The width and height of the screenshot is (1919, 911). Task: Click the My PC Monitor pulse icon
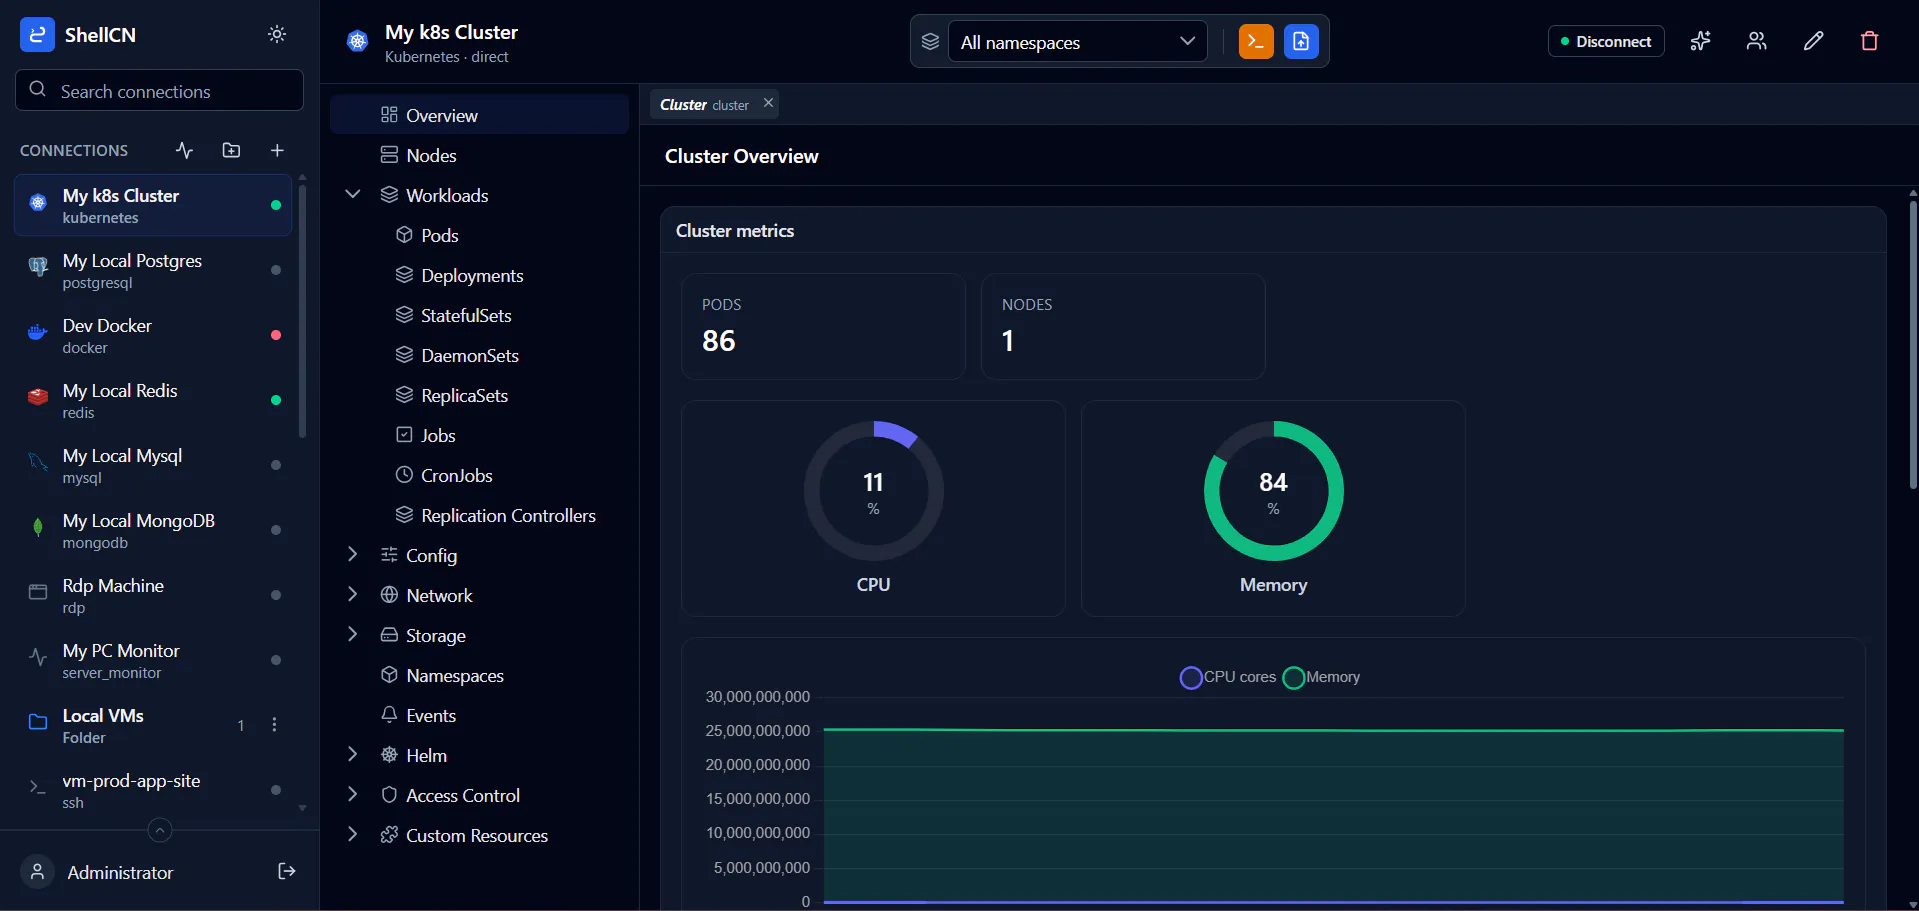[x=38, y=657]
